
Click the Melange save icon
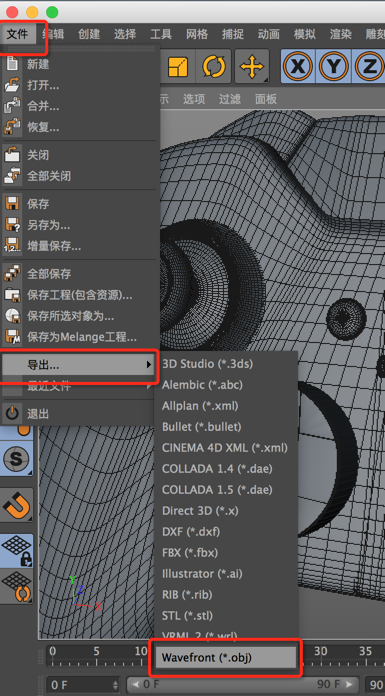point(12,337)
